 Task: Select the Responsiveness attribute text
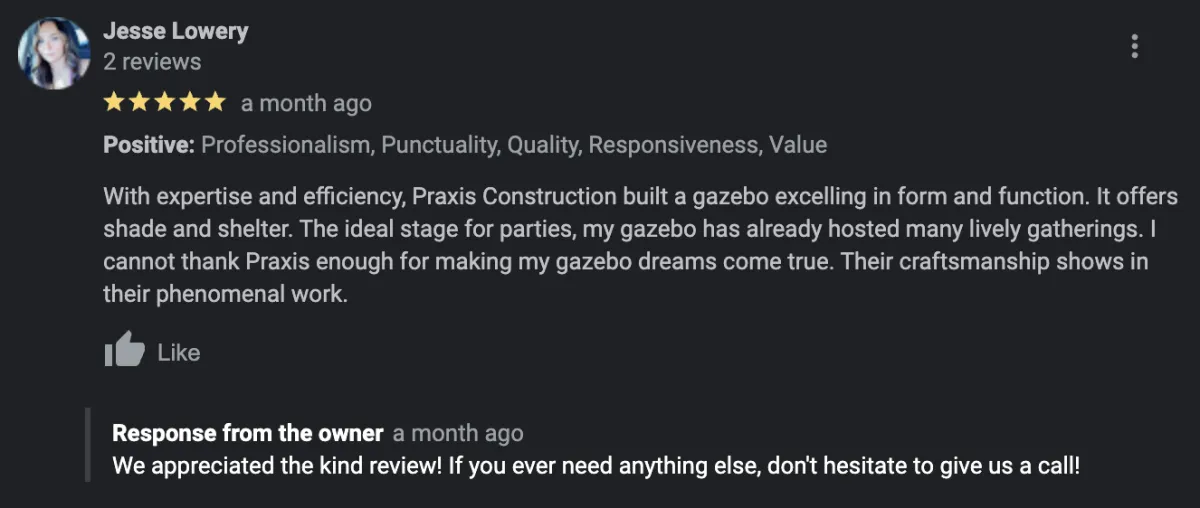tap(675, 145)
